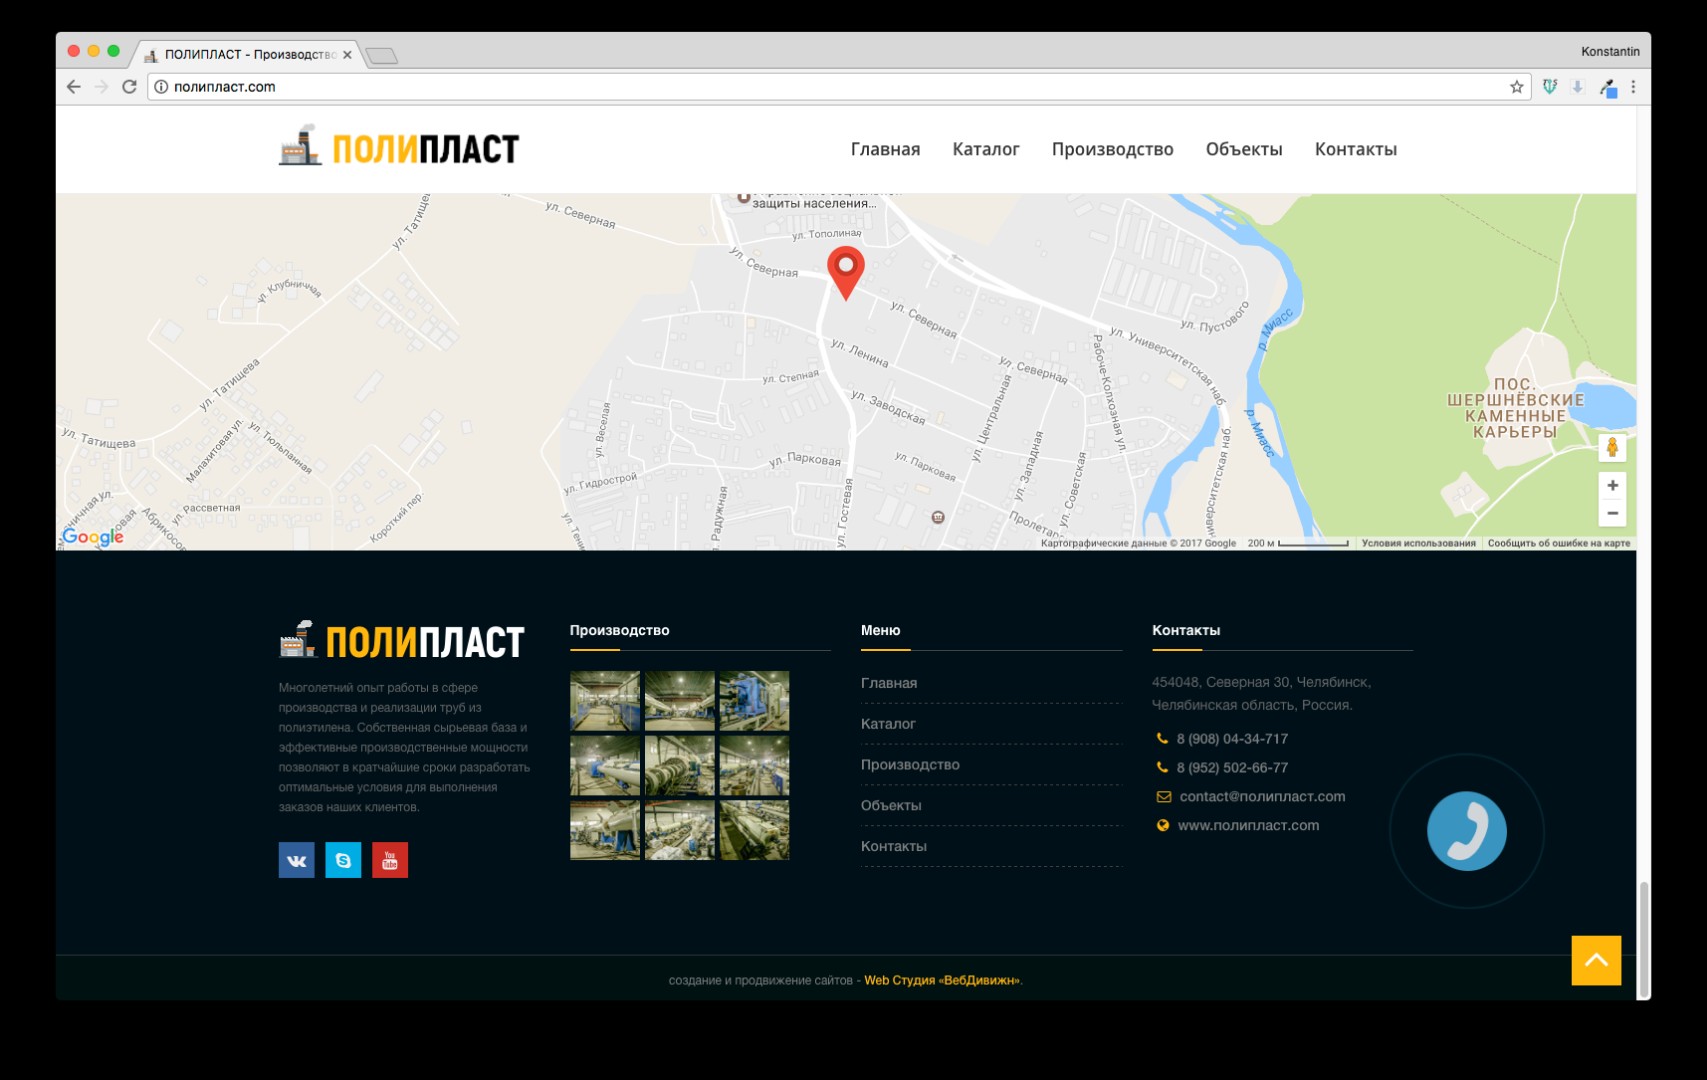This screenshot has height=1080, width=1707.
Task: Click the Web Студия «ВебДивижн» link
Action: 942,980
